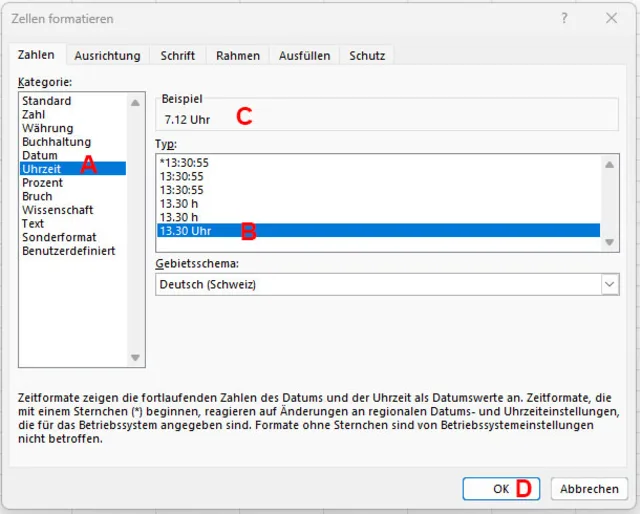
Task: Expand the Gebietsschema dropdown
Action: [609, 285]
